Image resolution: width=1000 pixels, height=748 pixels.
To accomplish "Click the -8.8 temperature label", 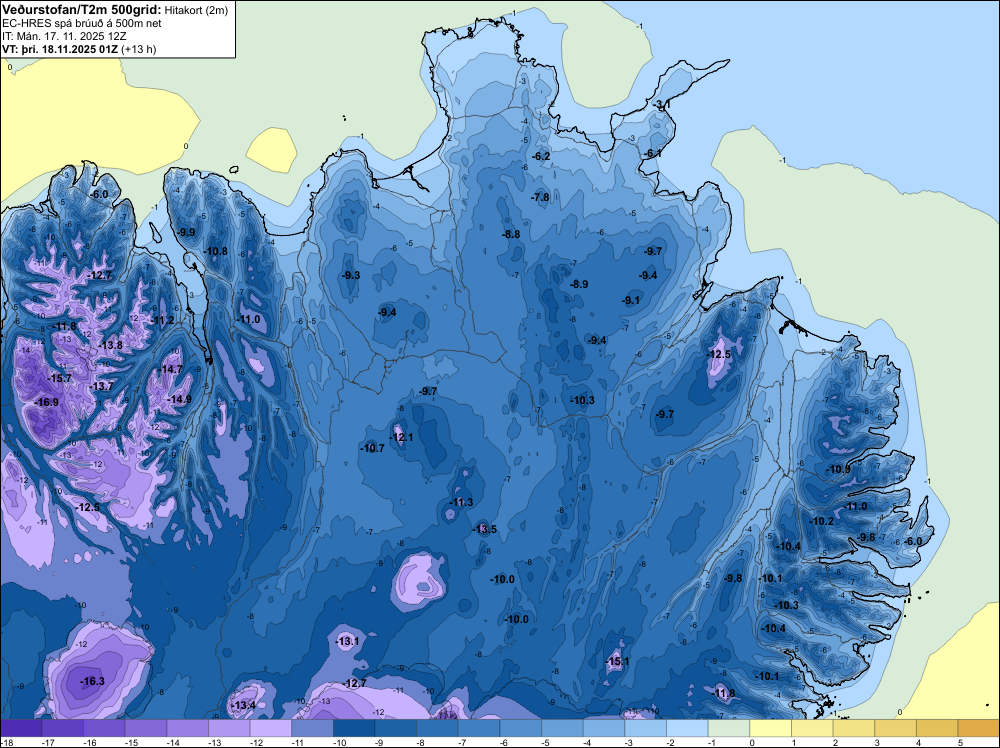I will (511, 235).
